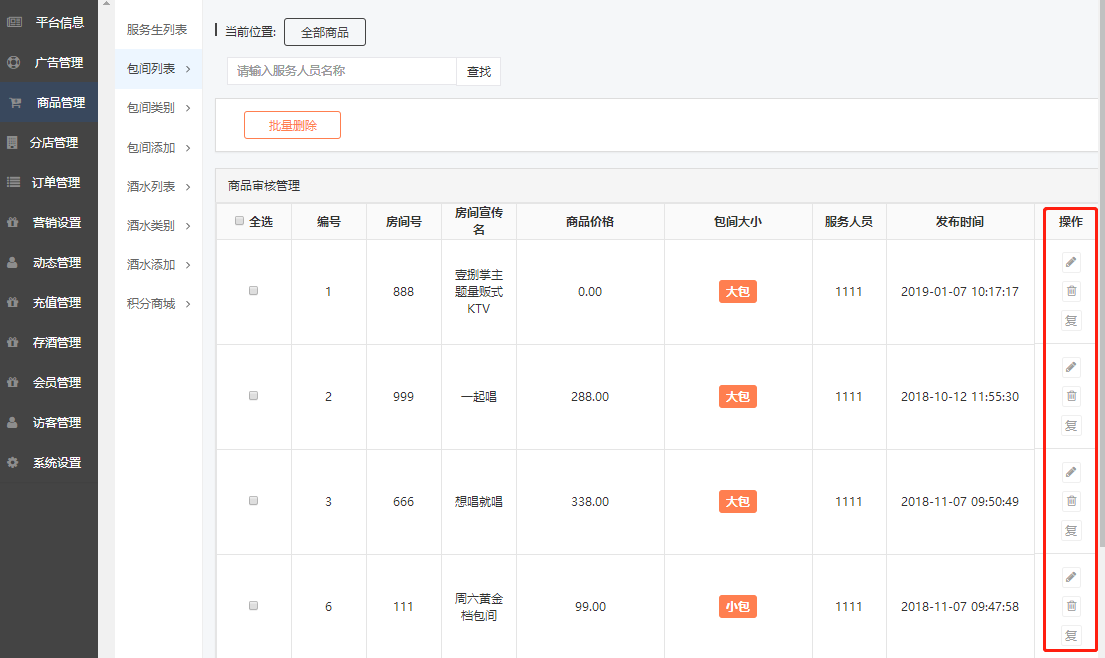Click the 发布时间 column header
1105x658 pixels.
point(960,221)
